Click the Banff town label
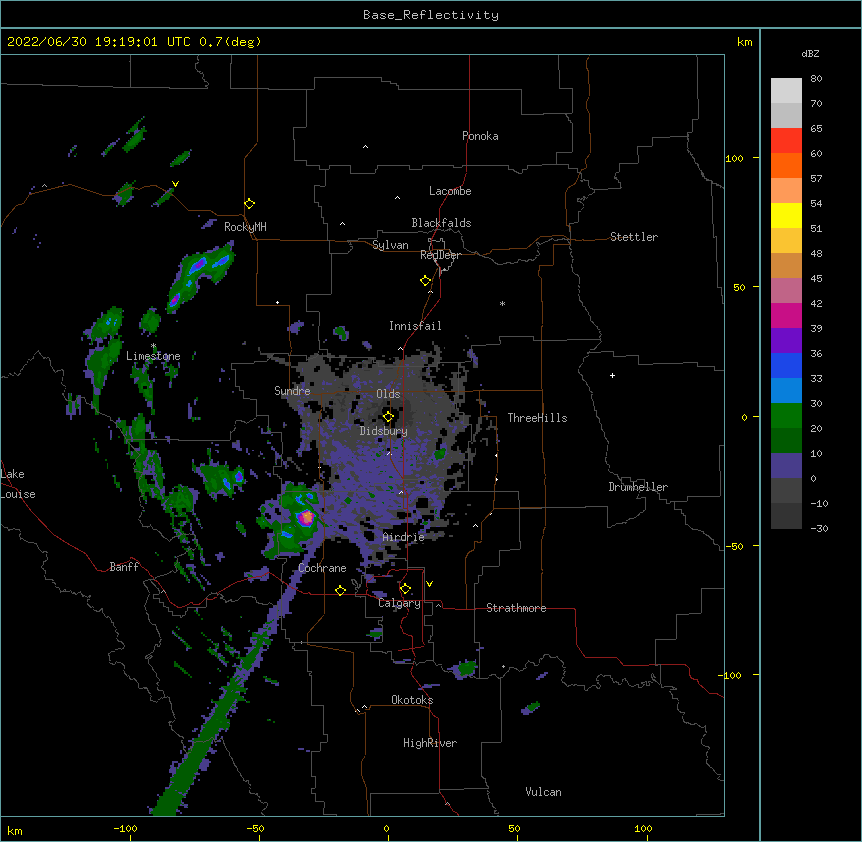The width and height of the screenshot is (862, 842). tap(124, 567)
